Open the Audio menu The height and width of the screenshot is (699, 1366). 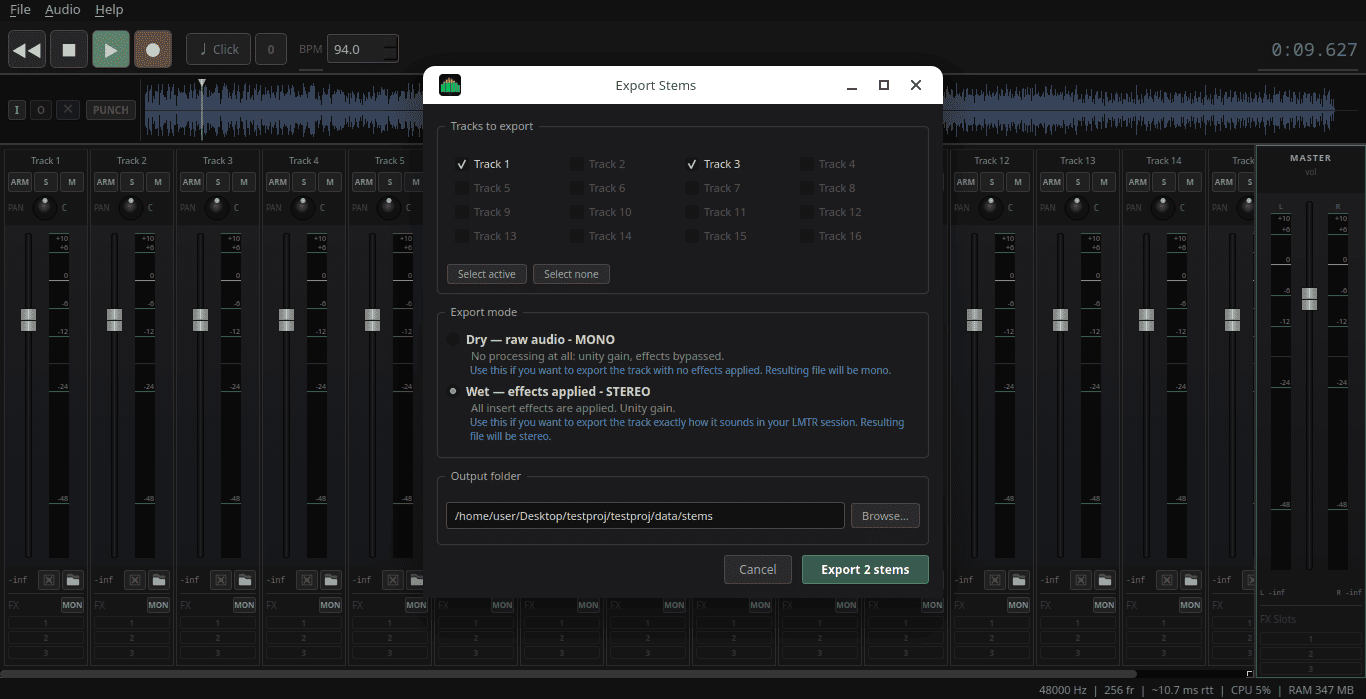pos(62,10)
